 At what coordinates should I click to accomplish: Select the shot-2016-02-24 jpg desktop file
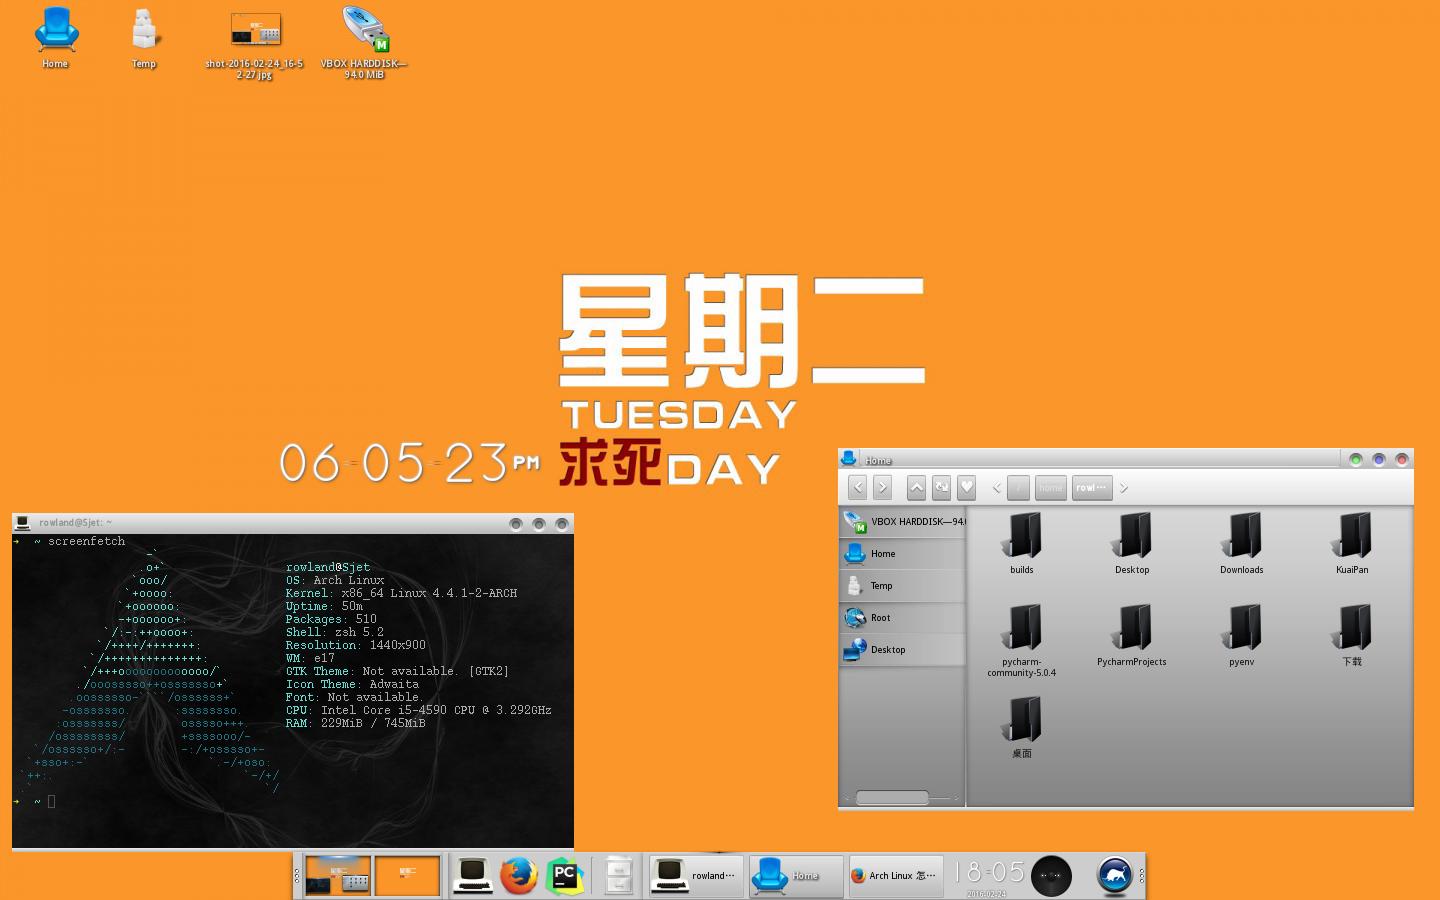(255, 43)
